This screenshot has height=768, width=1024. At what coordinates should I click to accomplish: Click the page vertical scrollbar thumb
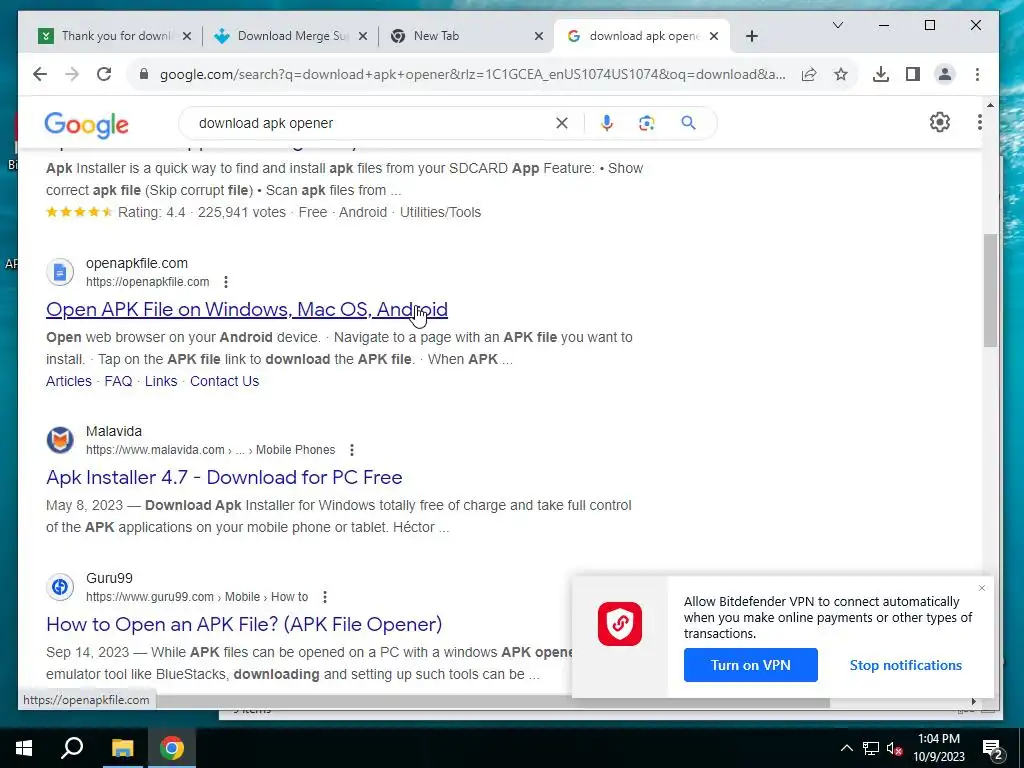[990, 290]
